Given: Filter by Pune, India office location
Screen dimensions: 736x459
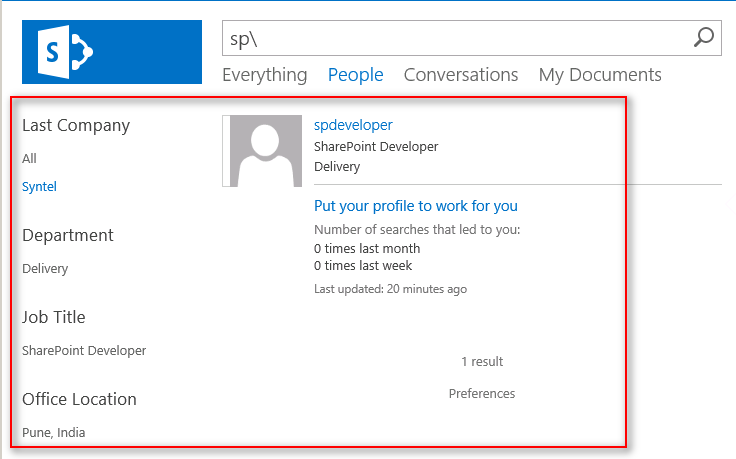Looking at the screenshot, I should click(53, 433).
